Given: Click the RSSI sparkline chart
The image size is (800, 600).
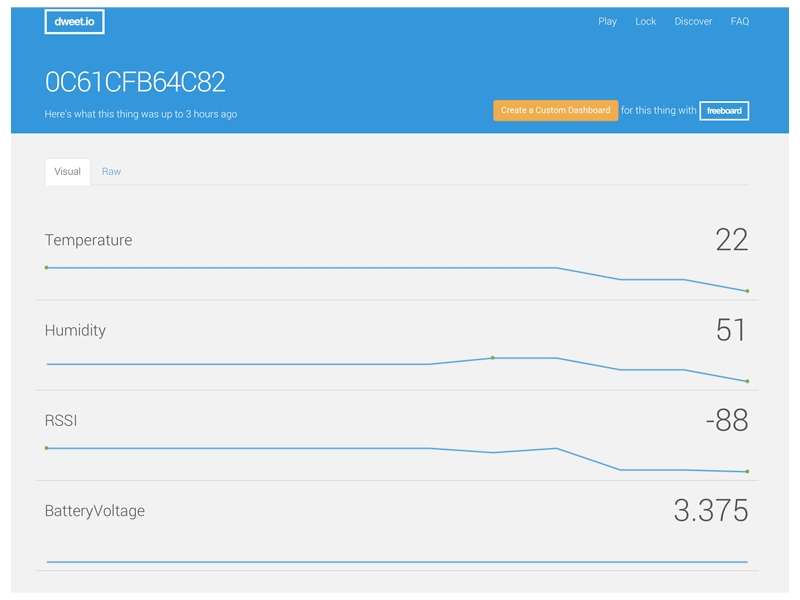Looking at the screenshot, I should (x=397, y=460).
